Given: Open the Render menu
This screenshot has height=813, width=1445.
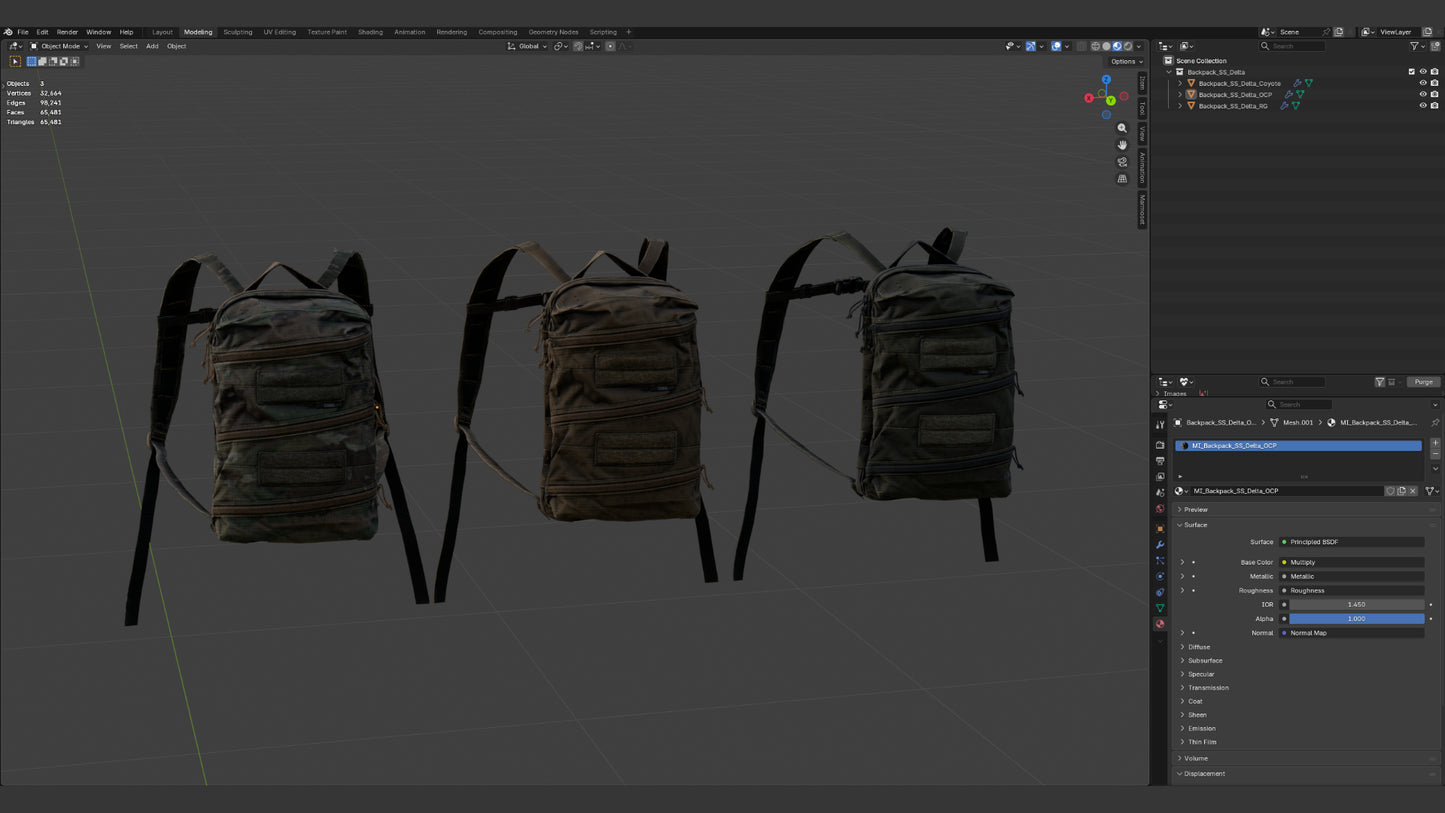Looking at the screenshot, I should [x=67, y=32].
